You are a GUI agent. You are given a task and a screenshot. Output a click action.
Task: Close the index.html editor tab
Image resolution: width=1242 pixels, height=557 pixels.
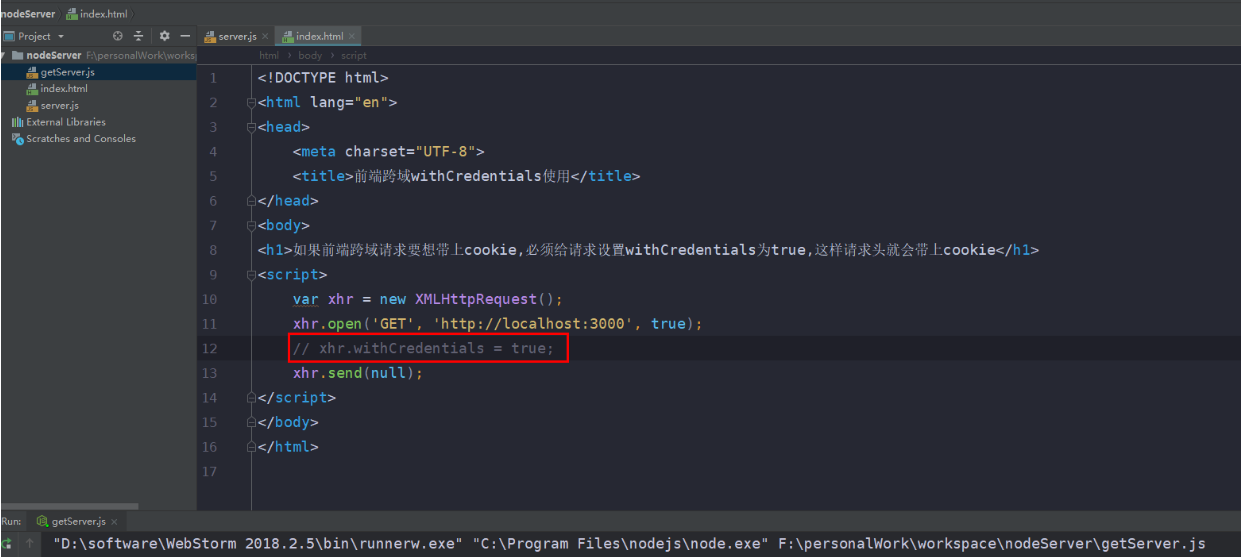pyautogui.click(x=351, y=37)
